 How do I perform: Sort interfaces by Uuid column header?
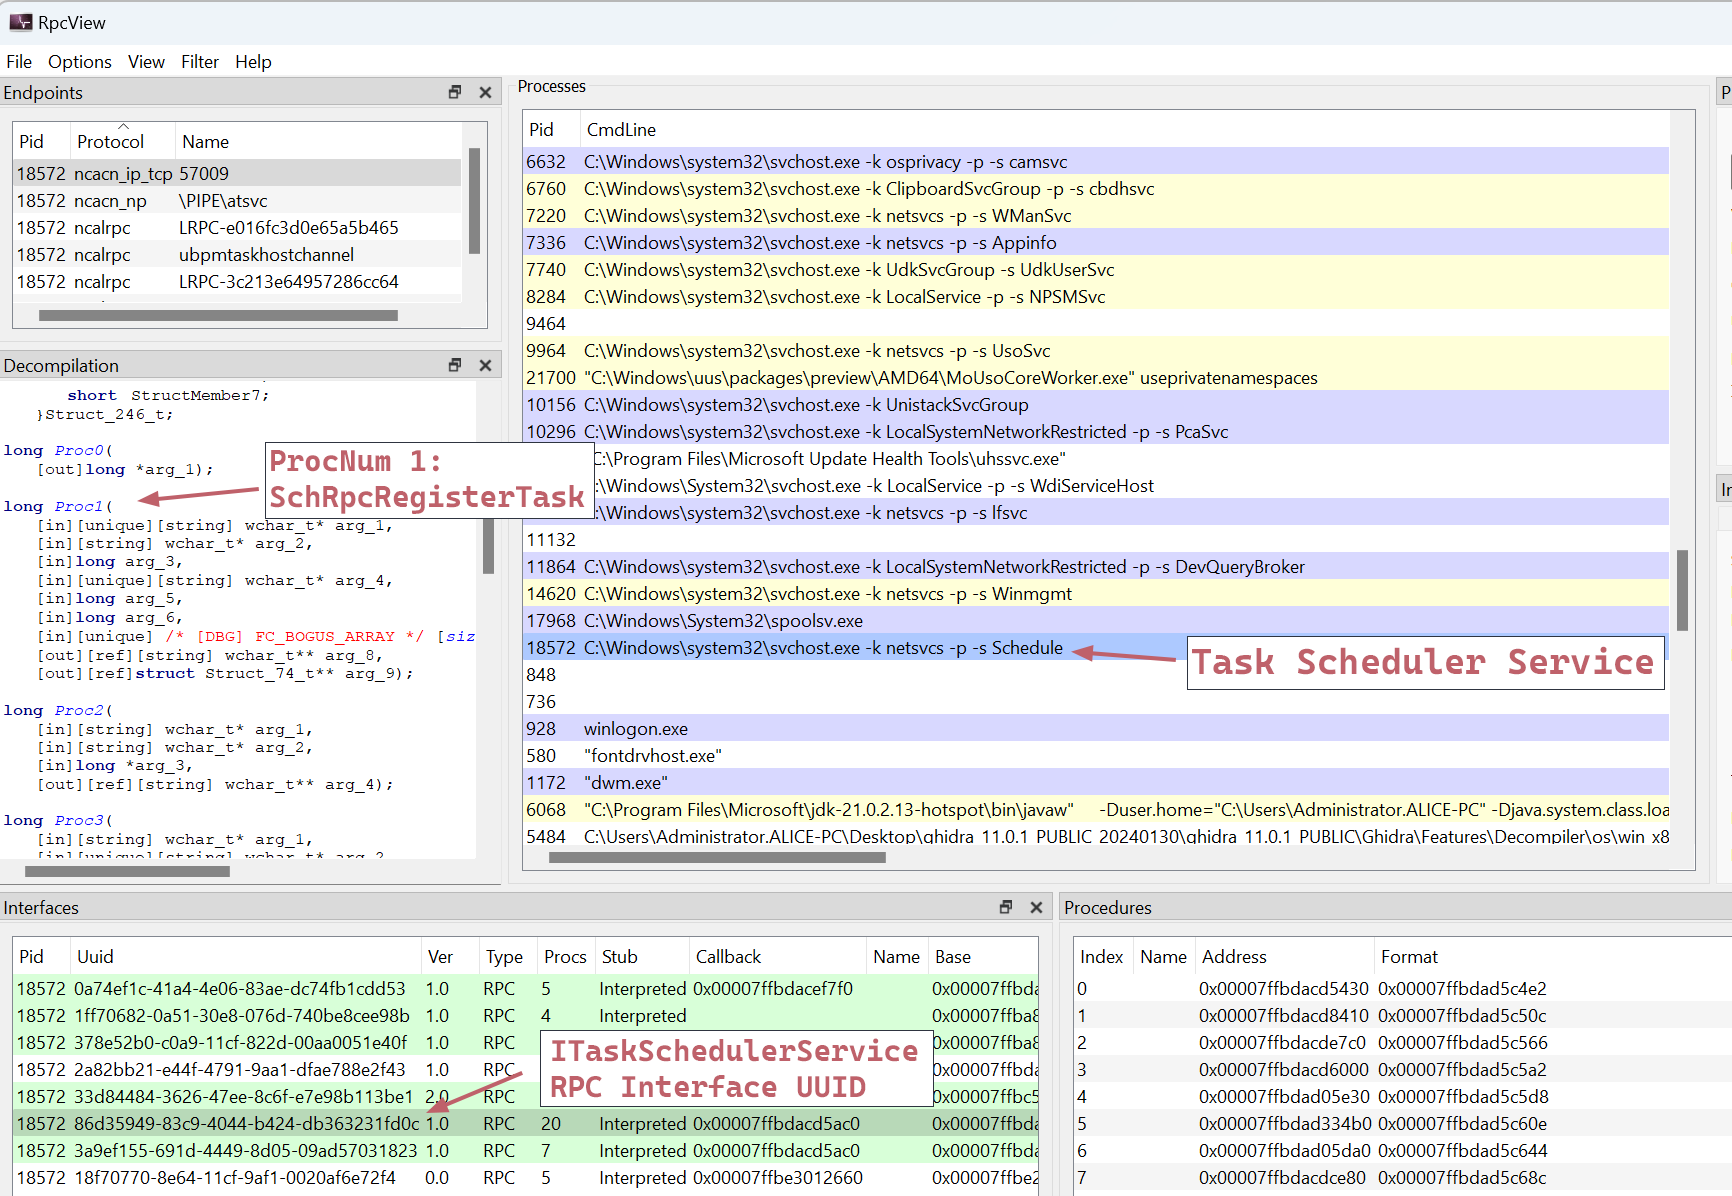(95, 957)
